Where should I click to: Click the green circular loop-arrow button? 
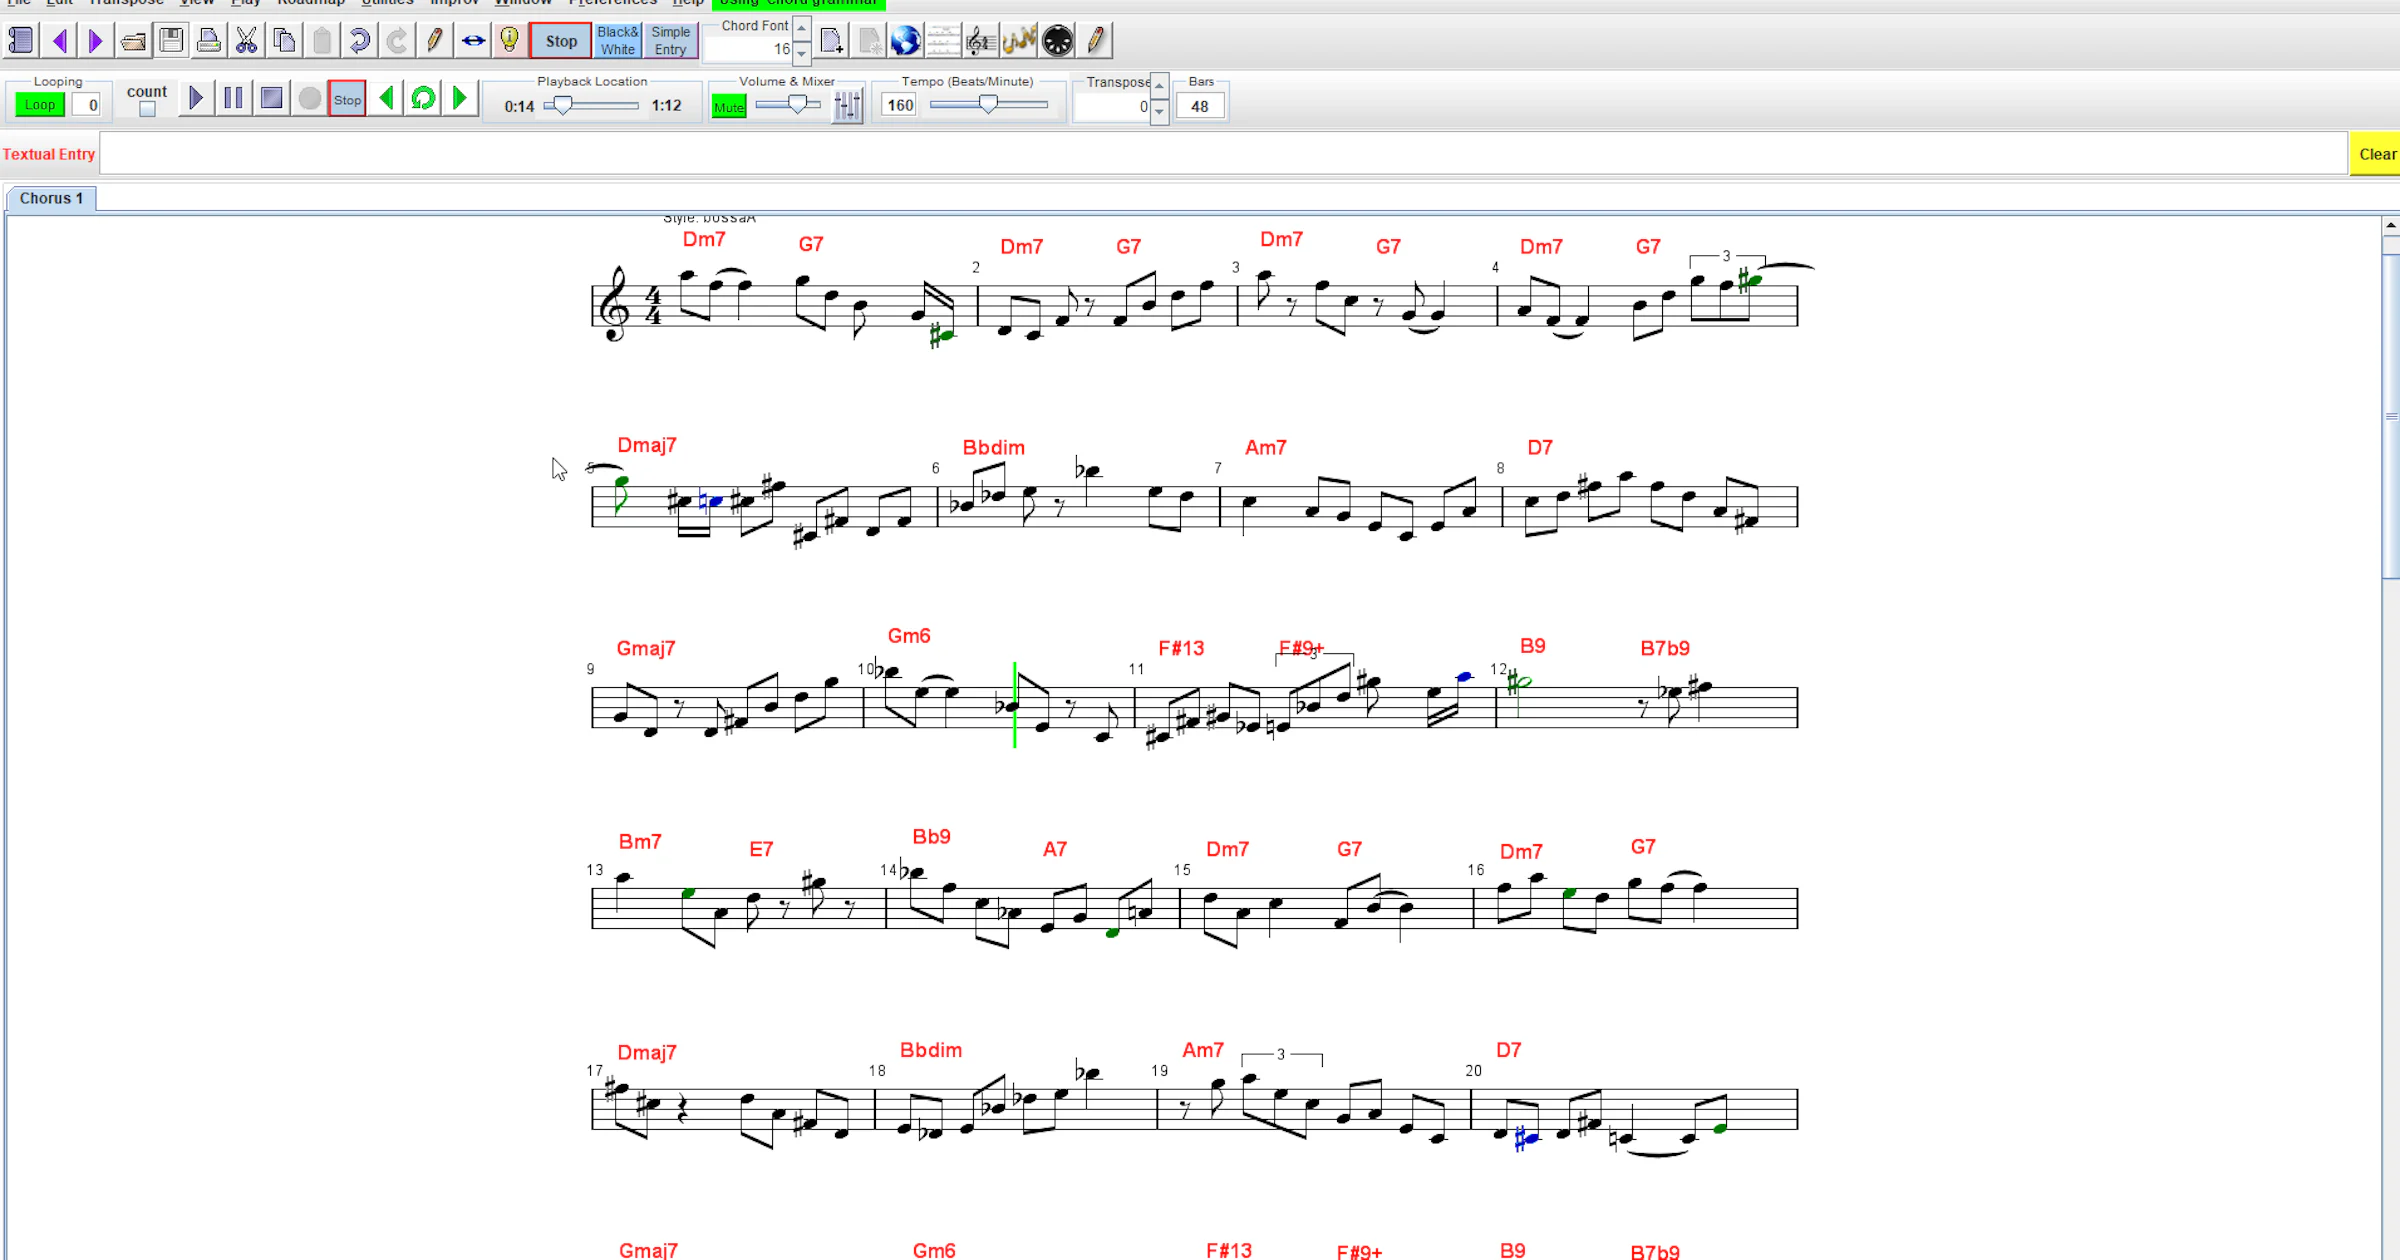[x=423, y=98]
